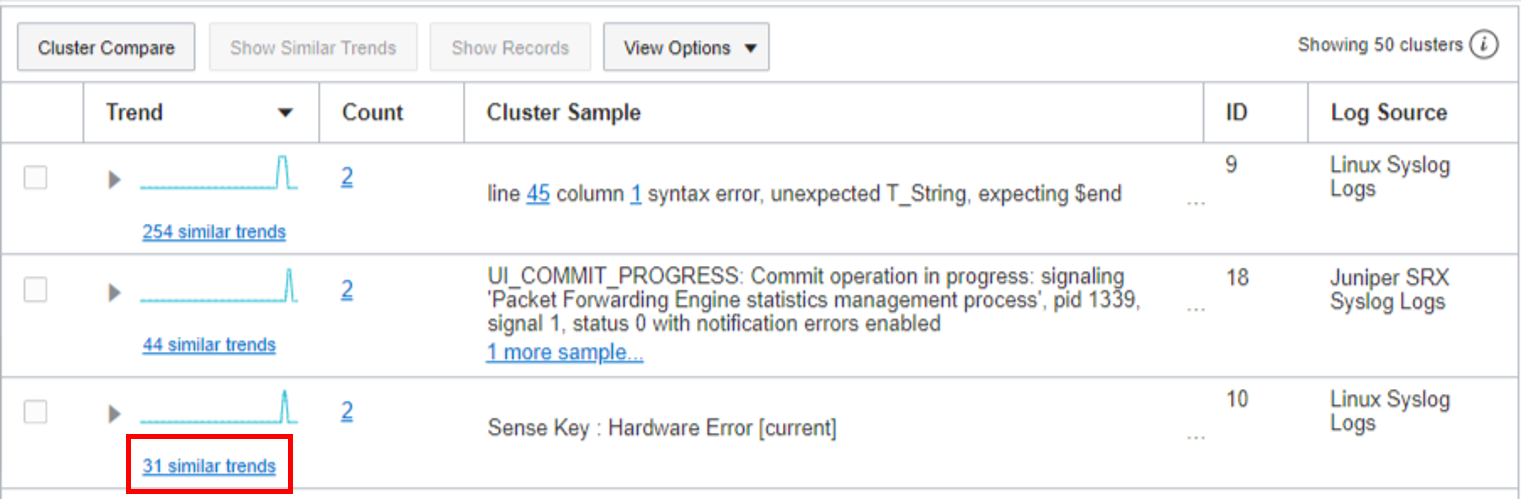The image size is (1521, 499).
Task: Tick checkbox for UI_COMMIT_PROGRESS cluster row
Action: click(x=36, y=290)
